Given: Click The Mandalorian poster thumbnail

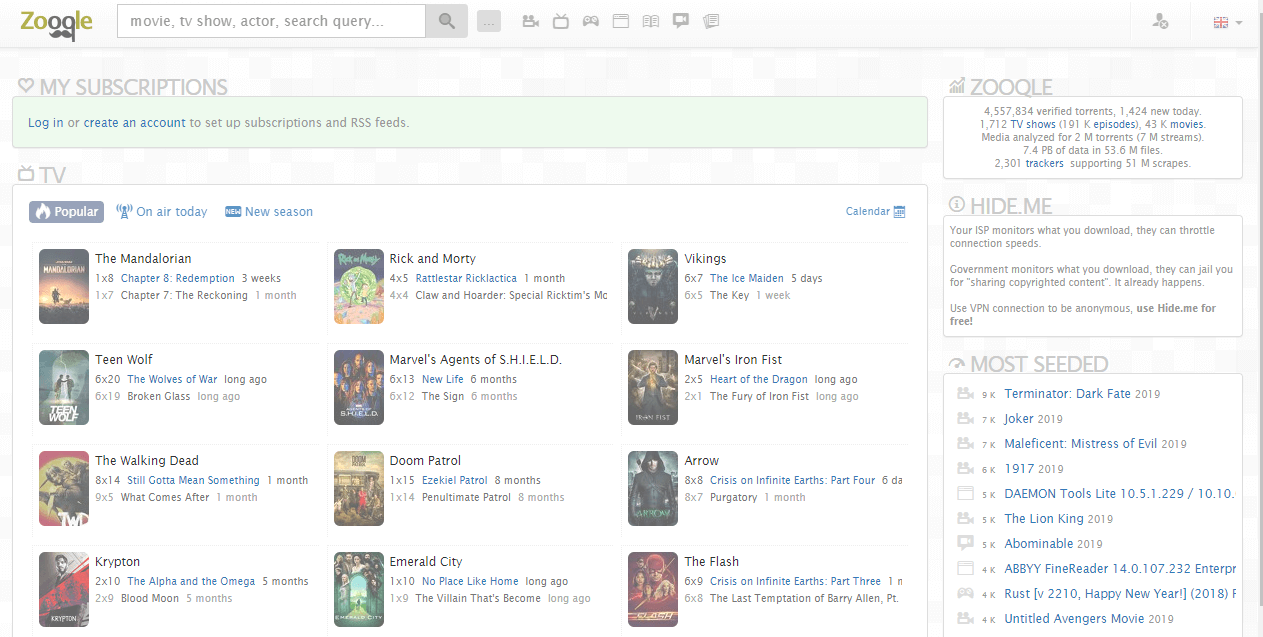Looking at the screenshot, I should 64,286.
